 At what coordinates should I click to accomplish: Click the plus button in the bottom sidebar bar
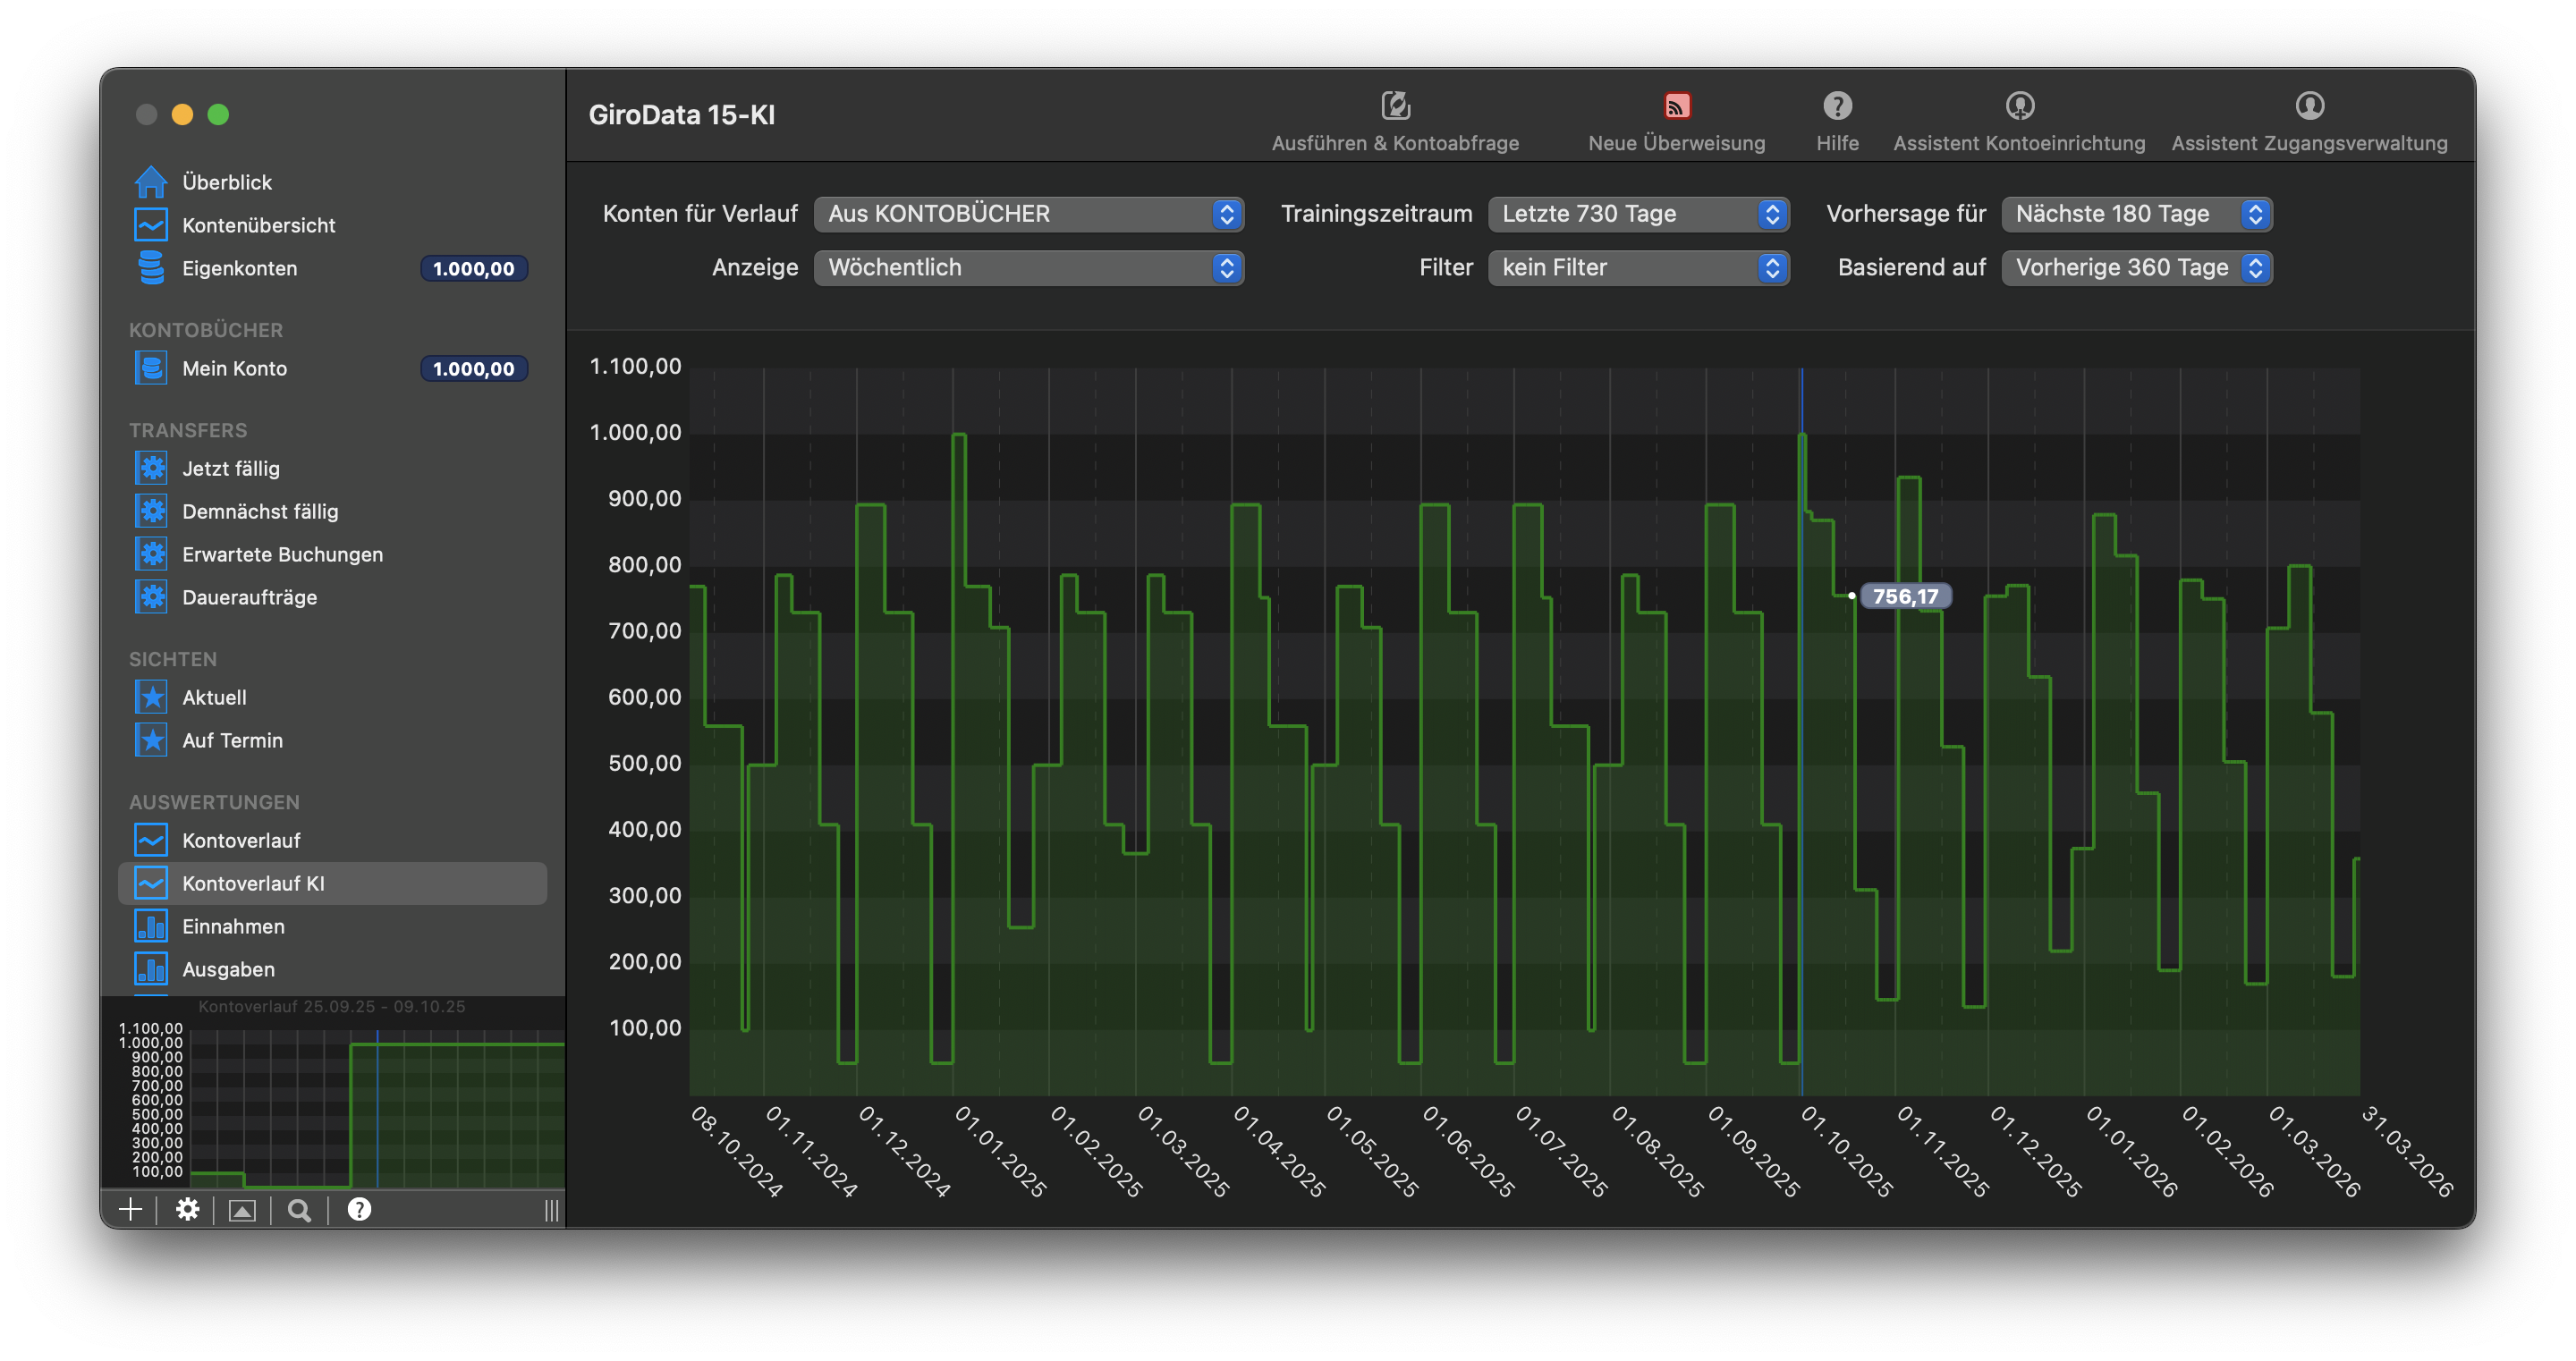click(x=131, y=1210)
